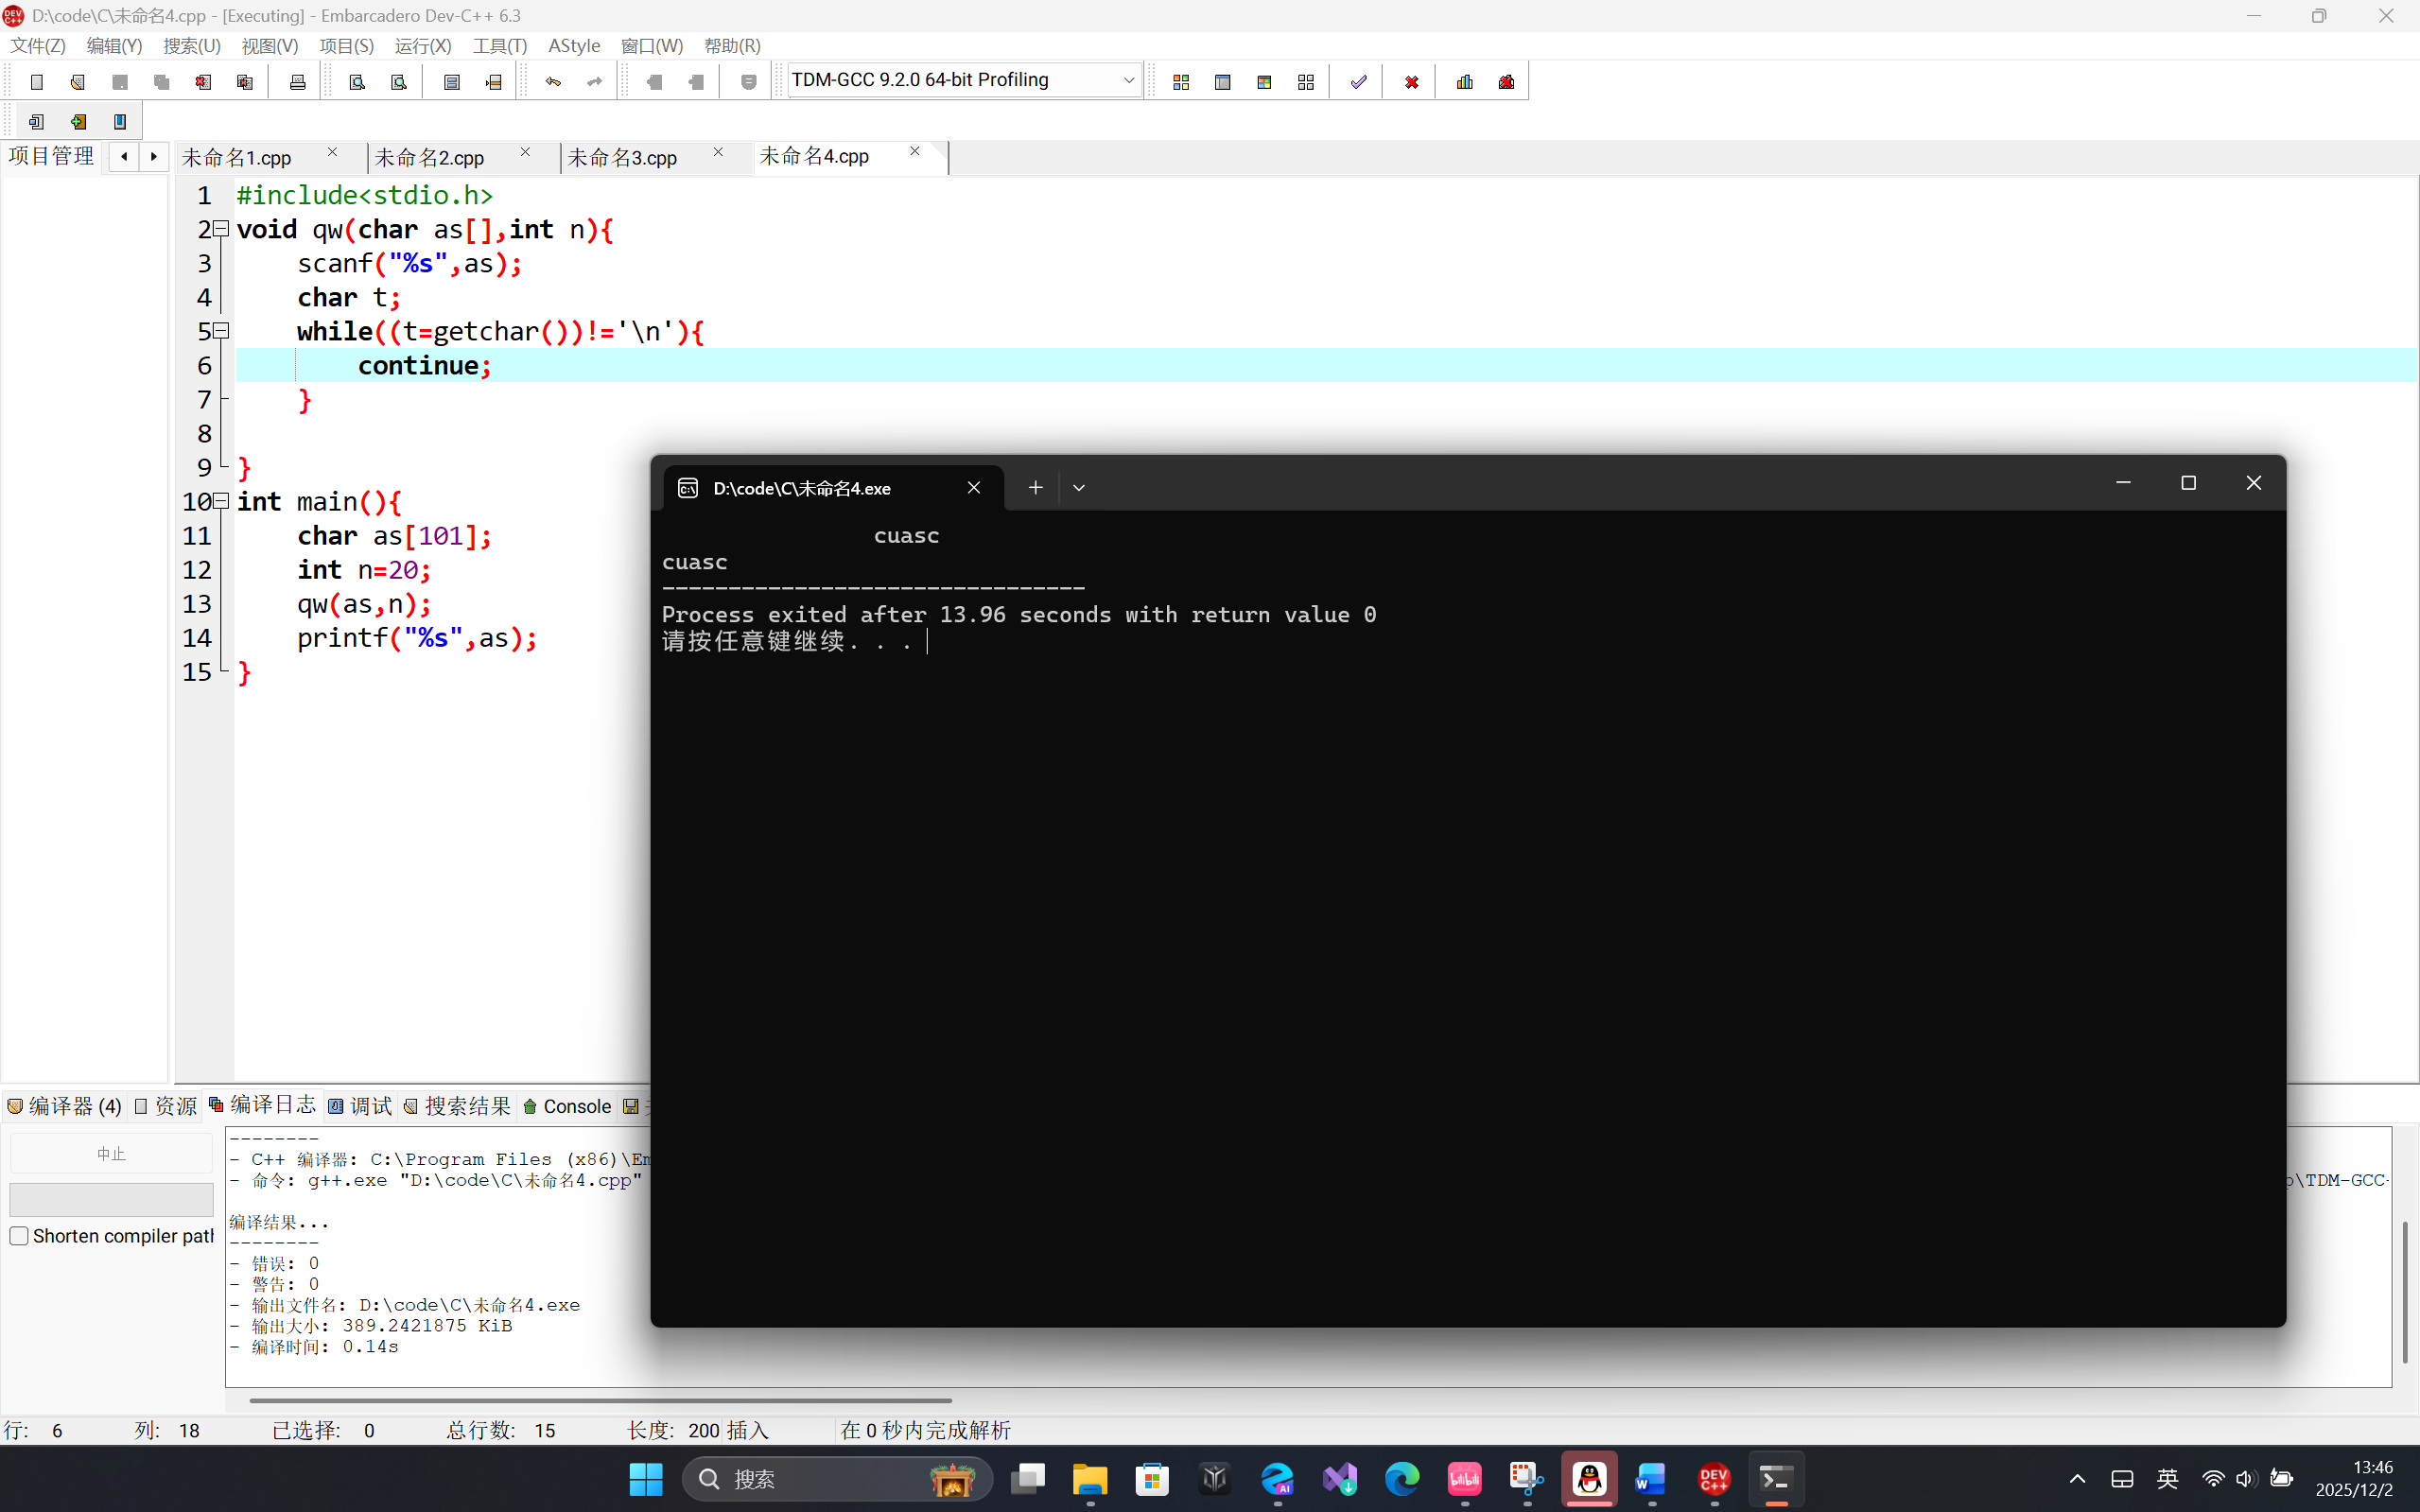Switch to the 未命名2.cpp tab
This screenshot has height=1512, width=2420.
click(430, 158)
